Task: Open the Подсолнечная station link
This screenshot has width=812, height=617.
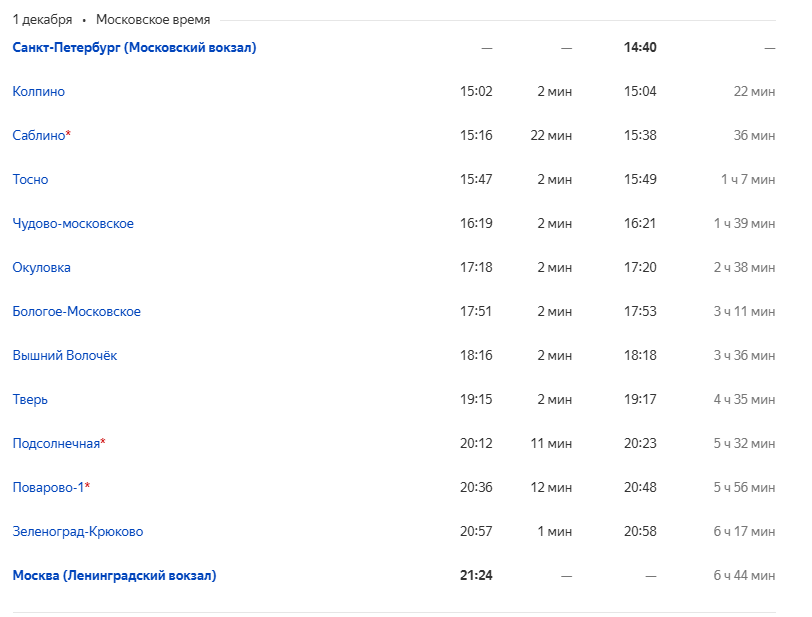Action: coord(56,443)
